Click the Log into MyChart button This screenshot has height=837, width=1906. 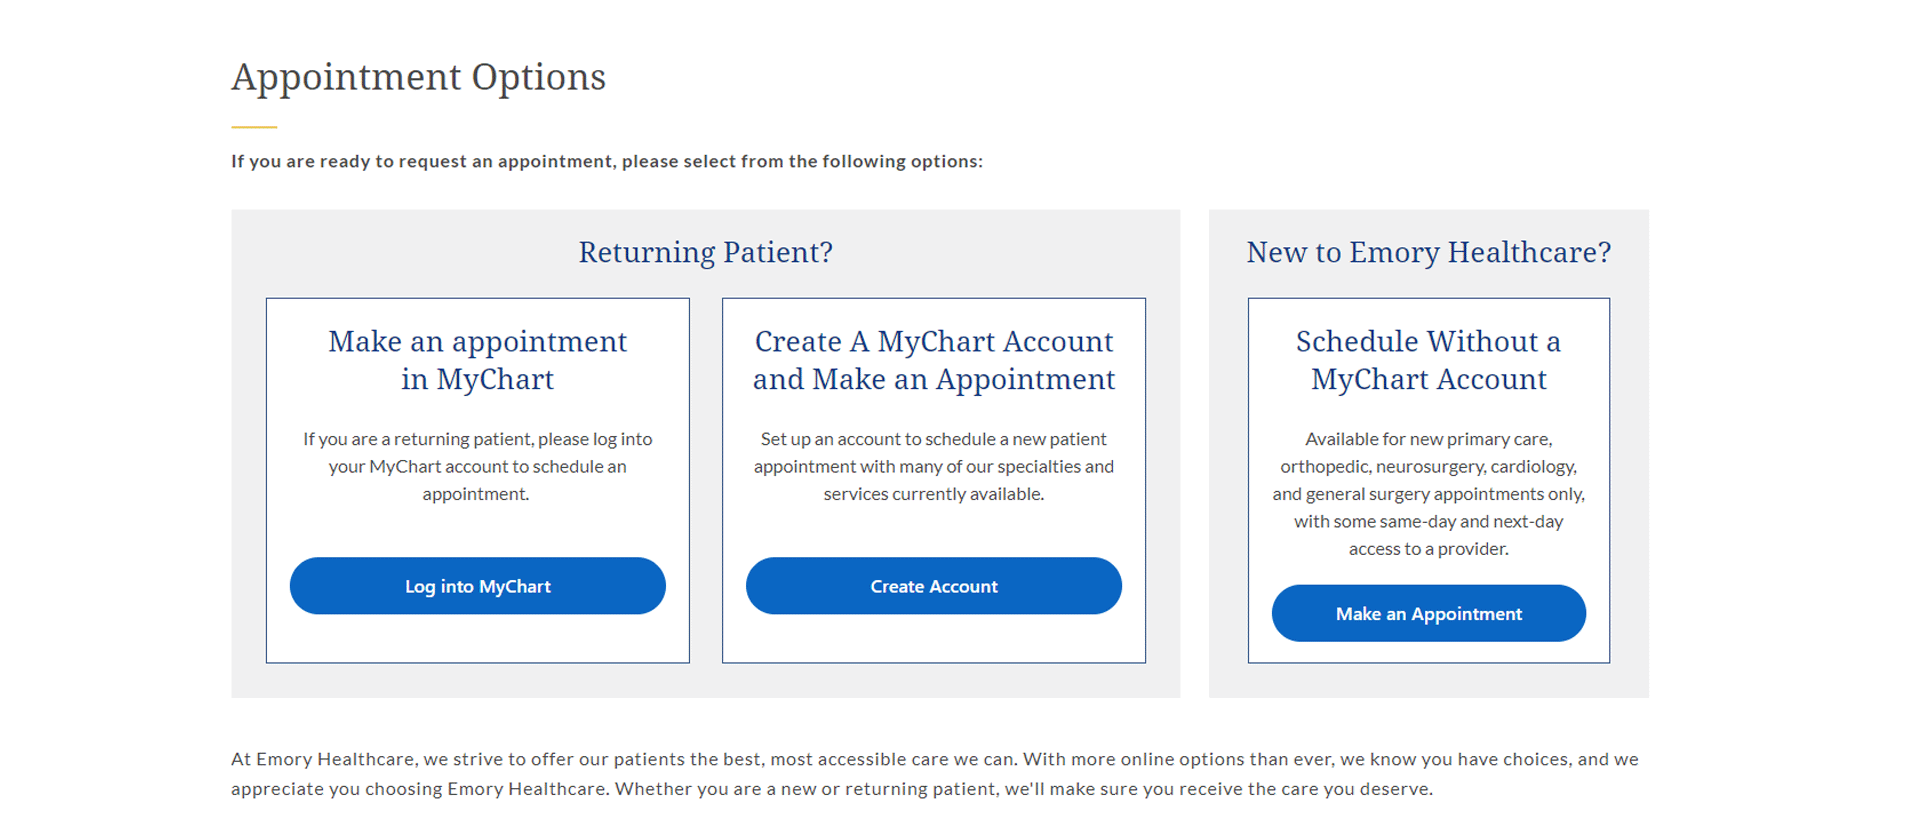tap(477, 586)
